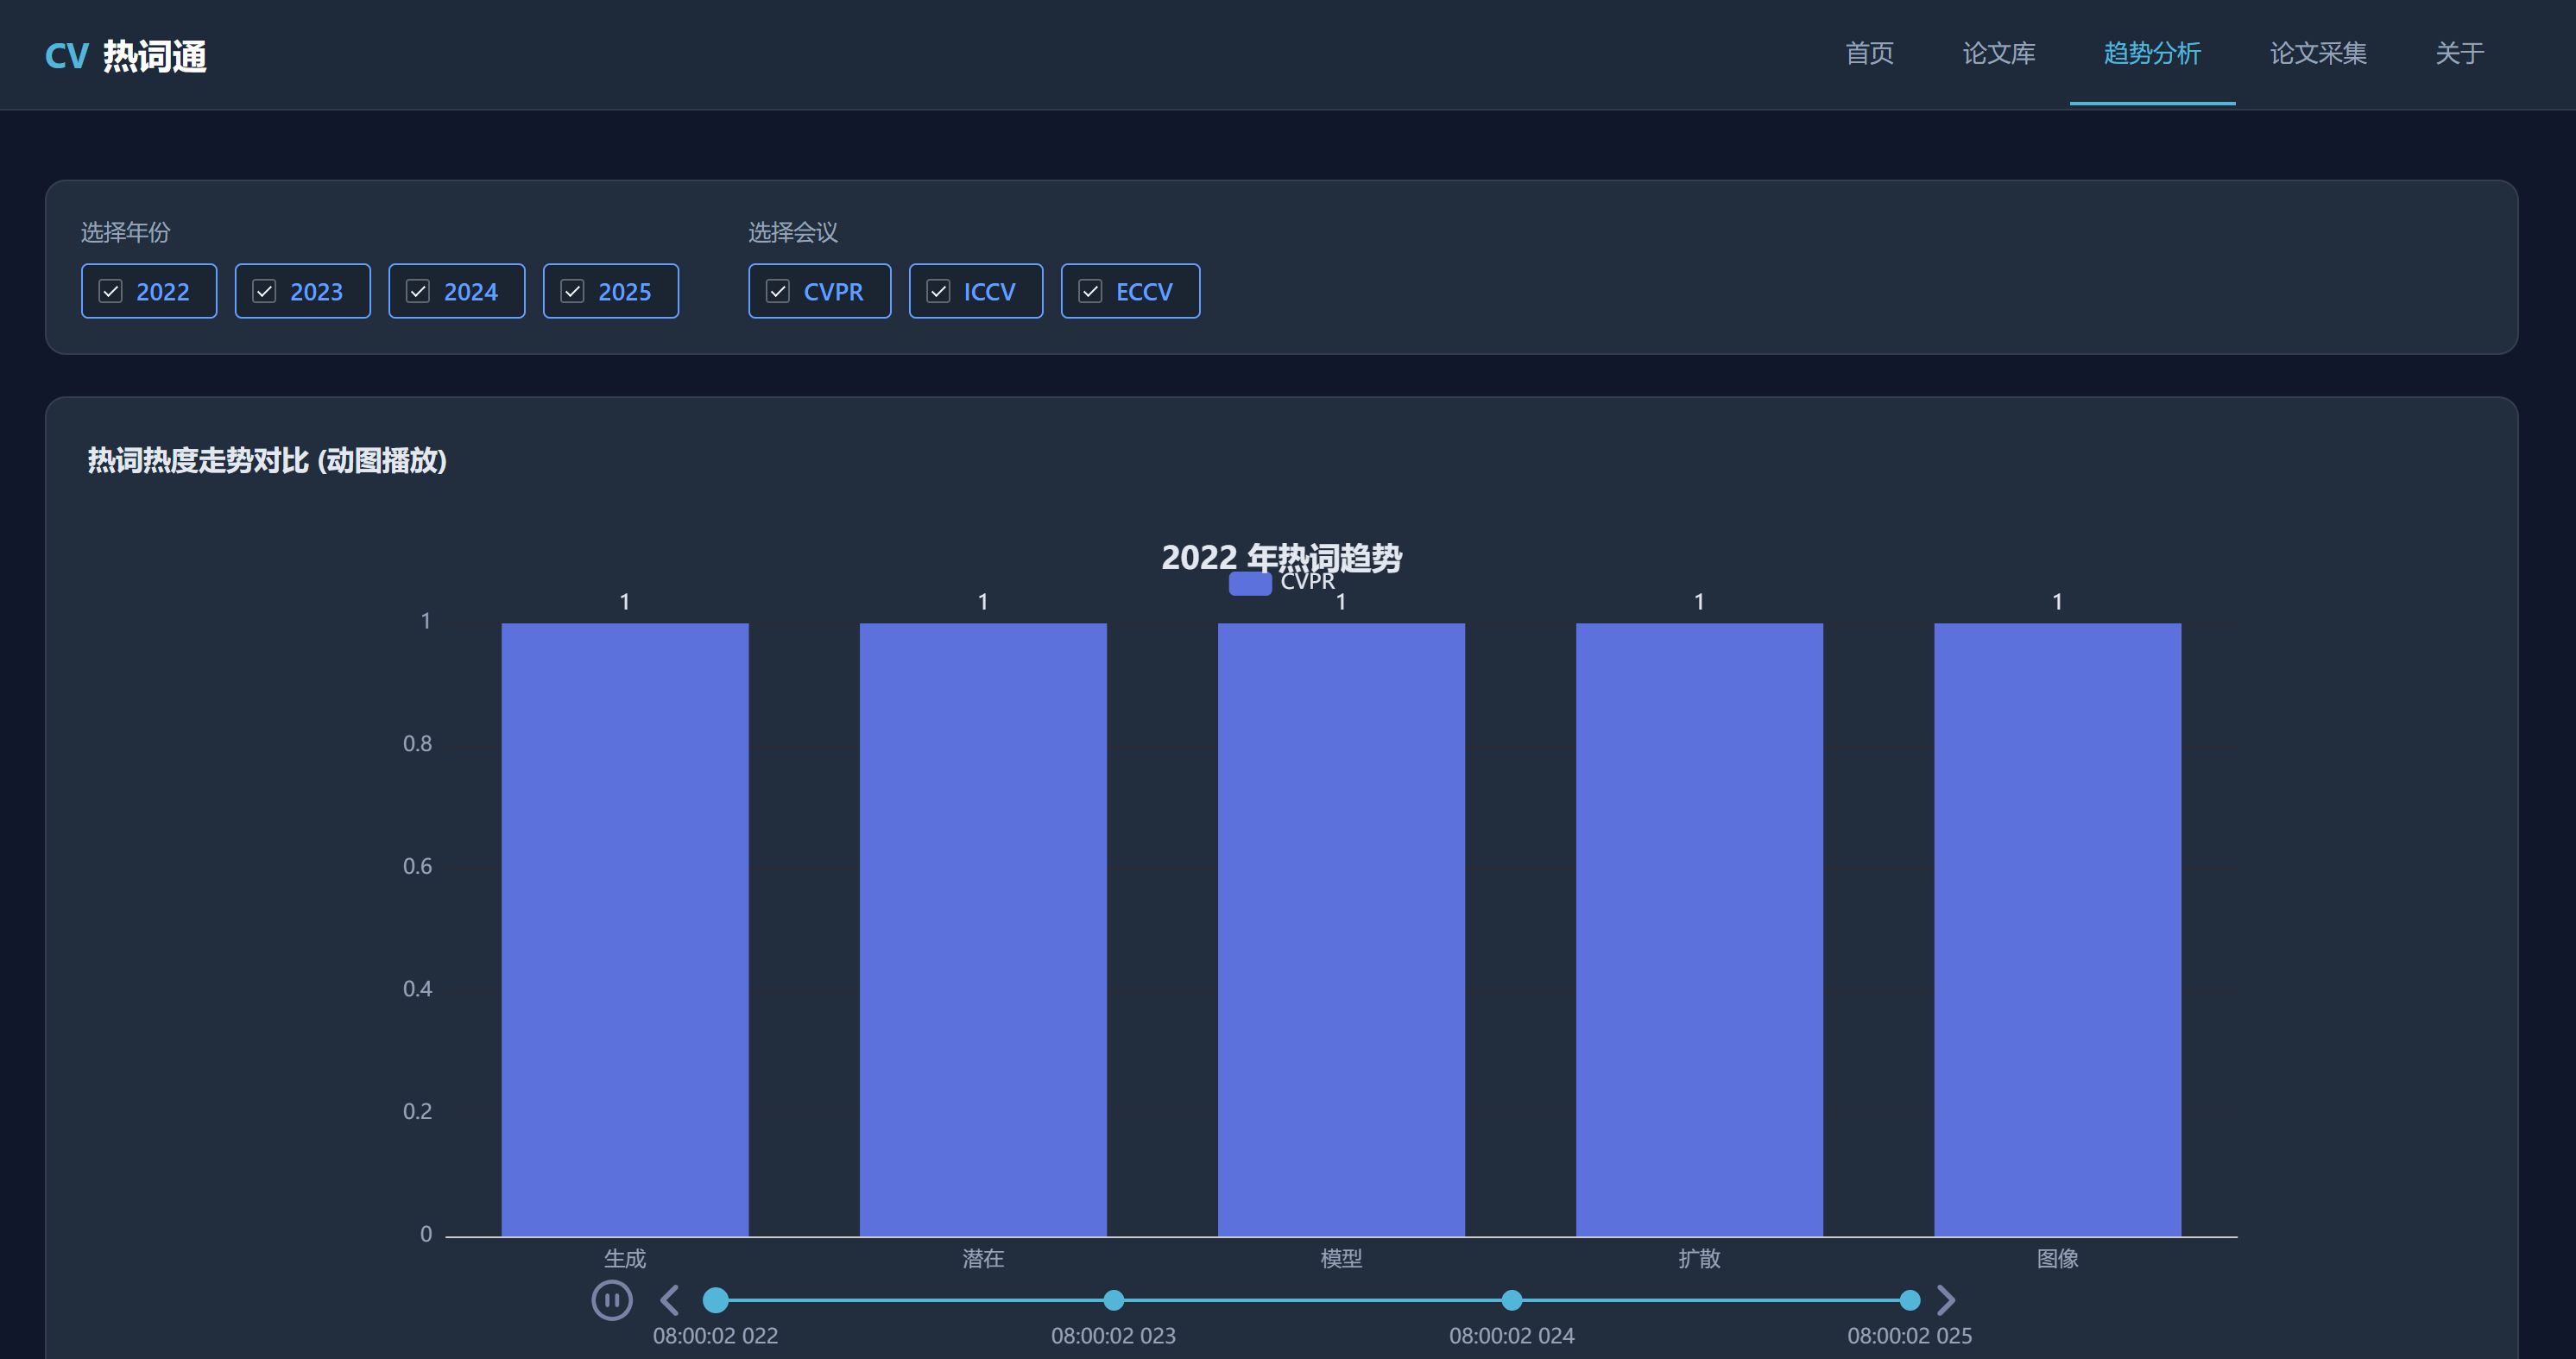The width and height of the screenshot is (2576, 1359).
Task: Switch to the 论文库 tab
Action: [x=1999, y=53]
